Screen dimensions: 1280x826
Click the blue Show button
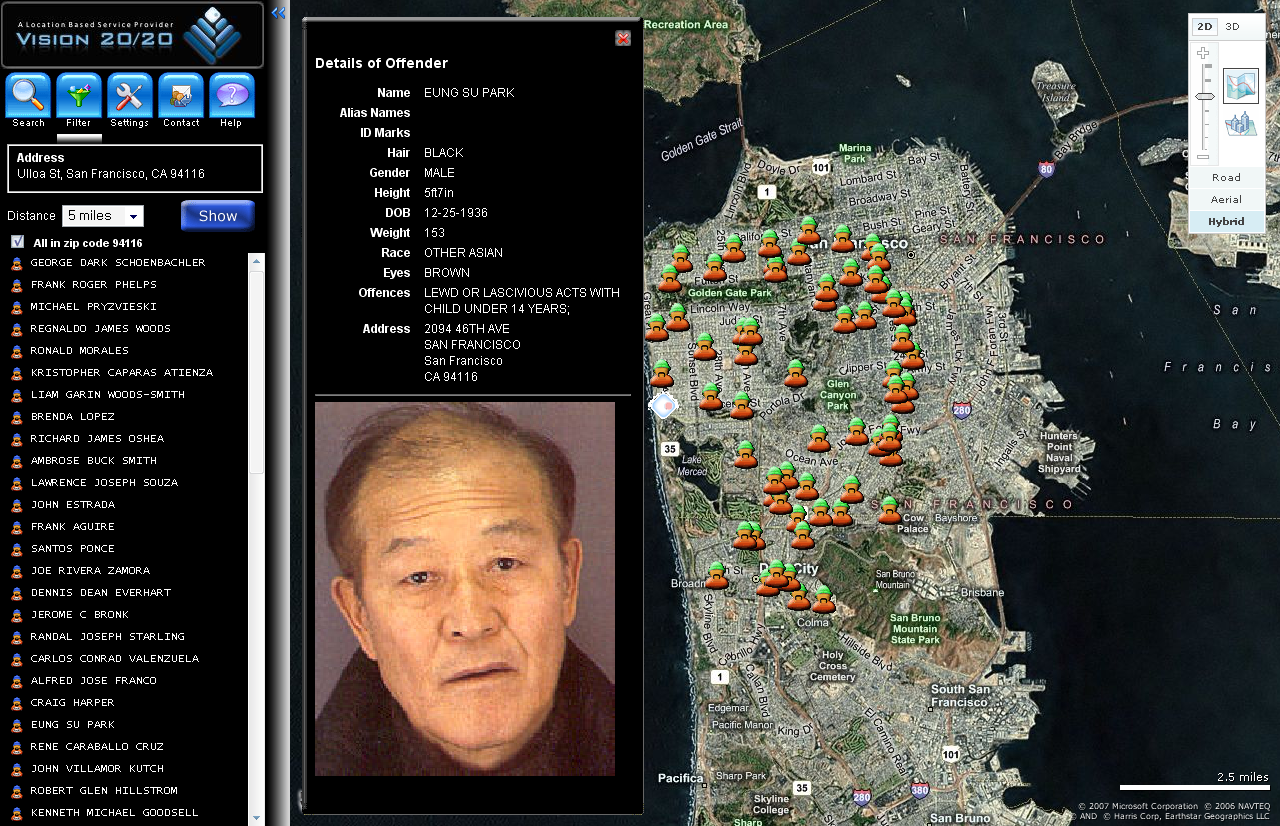tap(218, 216)
